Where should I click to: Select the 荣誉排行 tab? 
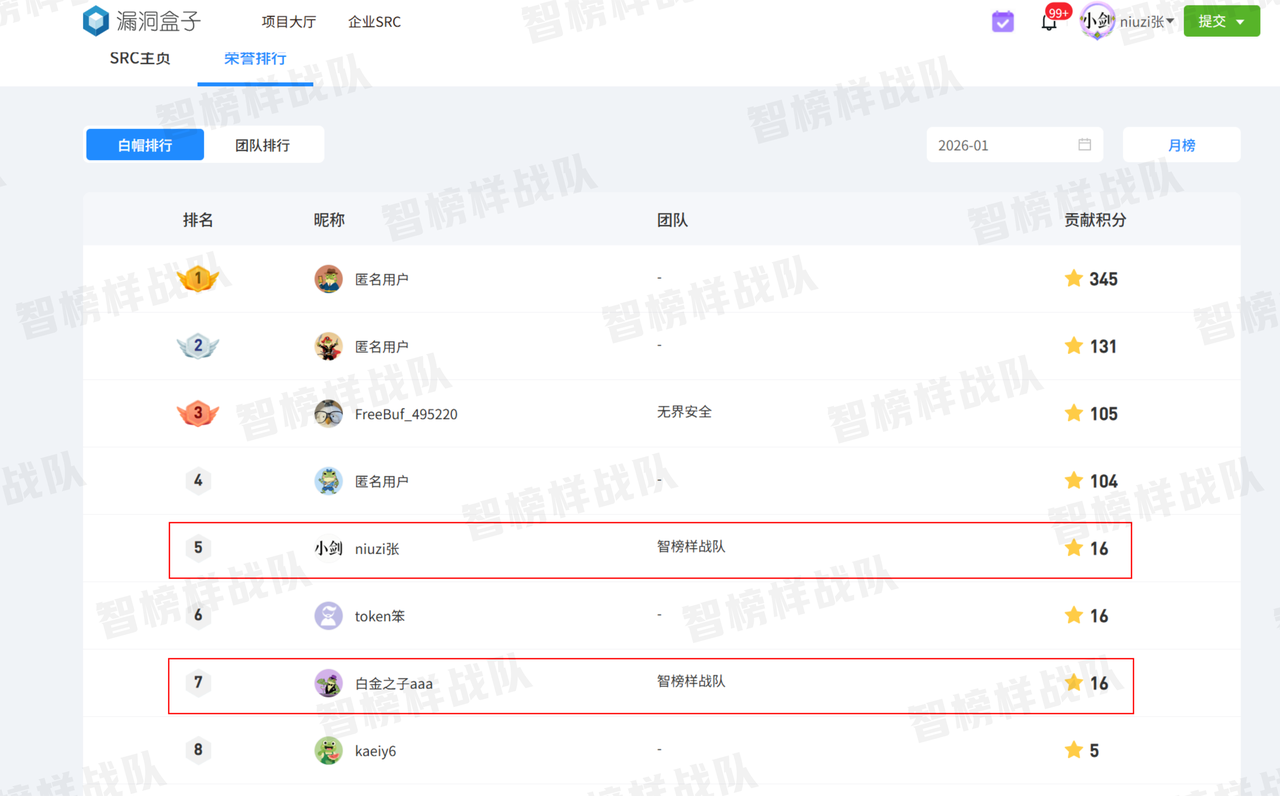[255, 58]
